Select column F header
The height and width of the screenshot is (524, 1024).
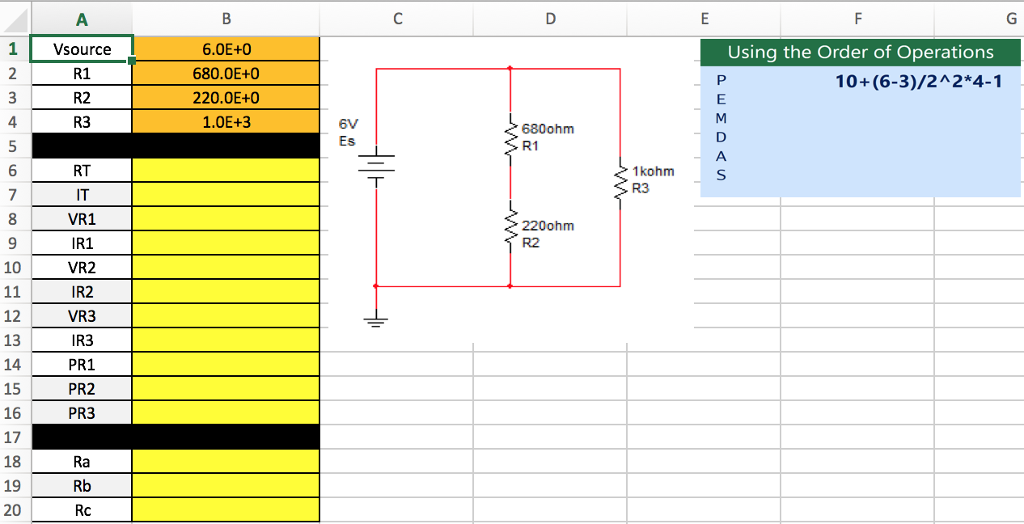(857, 18)
